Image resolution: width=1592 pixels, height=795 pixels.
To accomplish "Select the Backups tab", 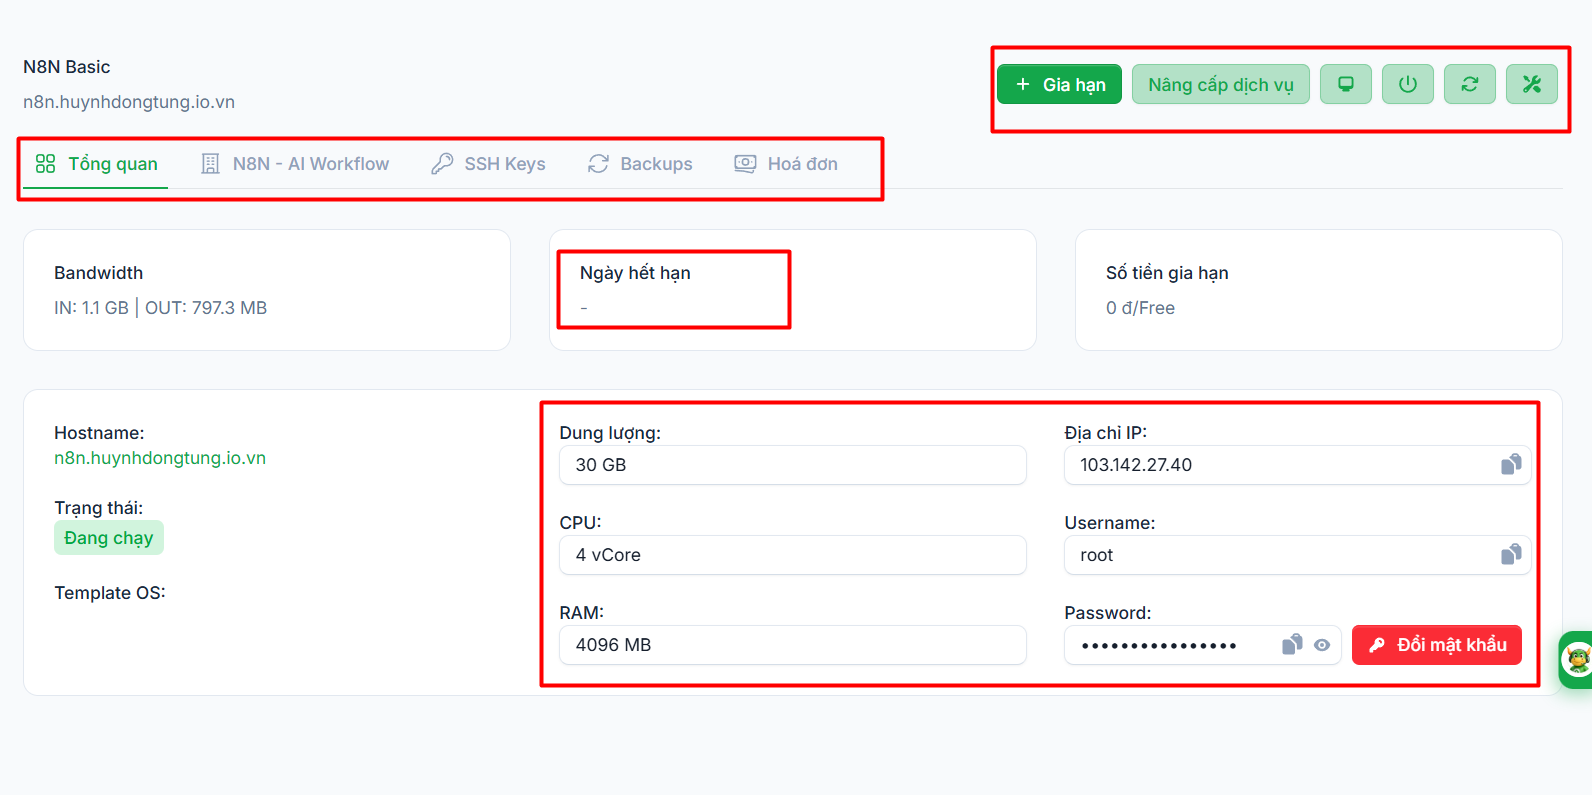I will coord(640,164).
